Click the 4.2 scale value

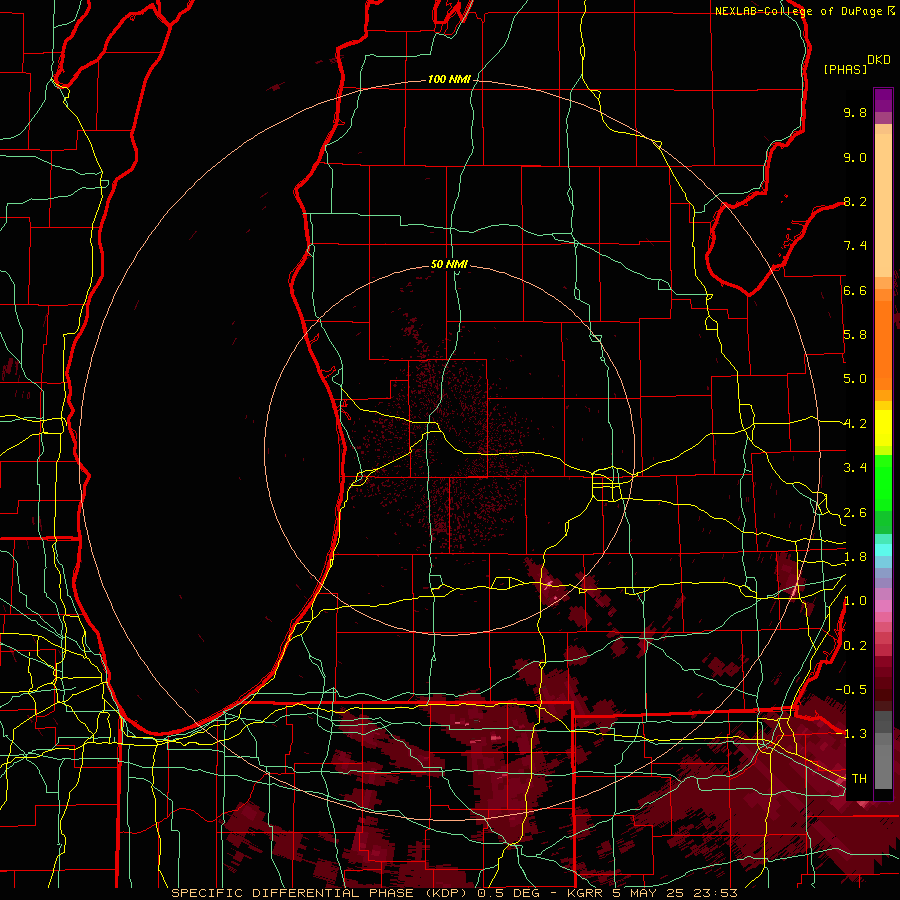click(x=855, y=424)
